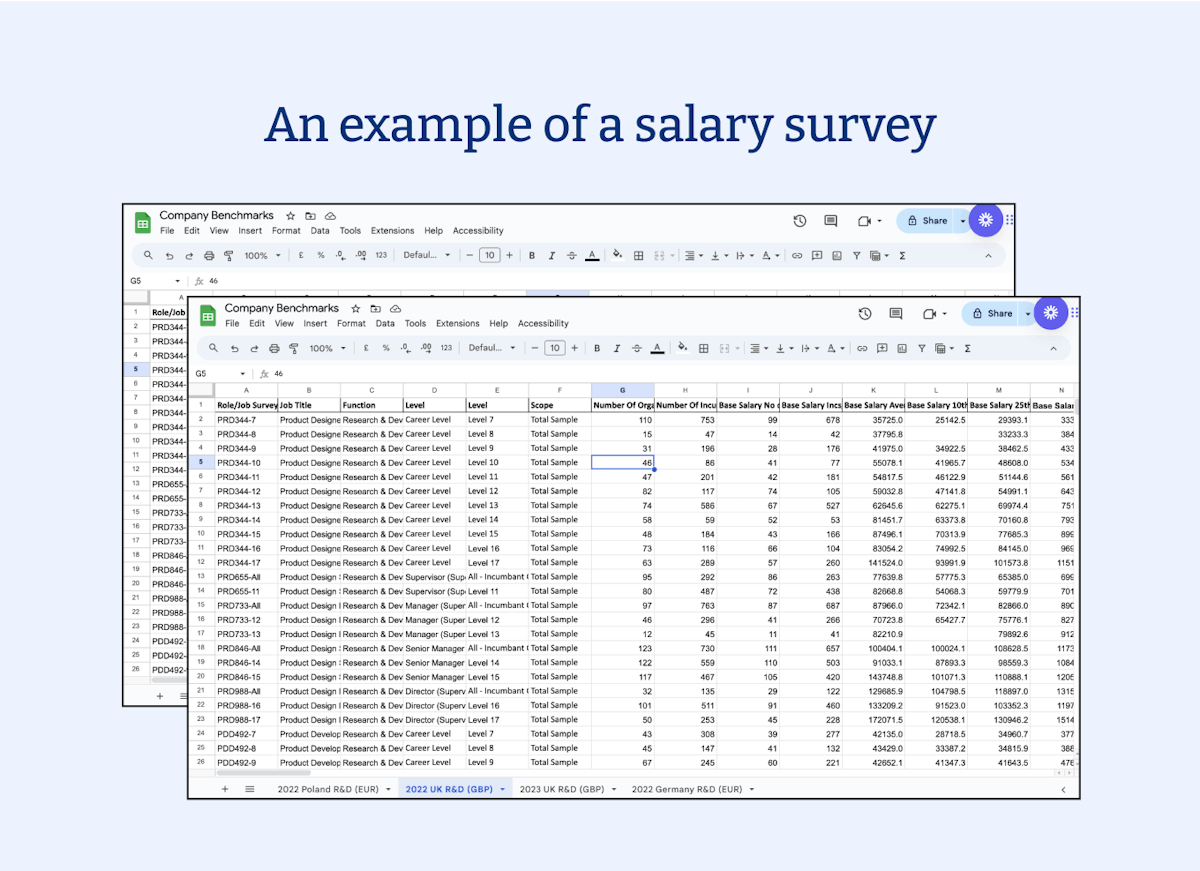Viewport: 1200px width, 871px height.
Task: Add a new sheet with the plus button
Action: tap(225, 788)
